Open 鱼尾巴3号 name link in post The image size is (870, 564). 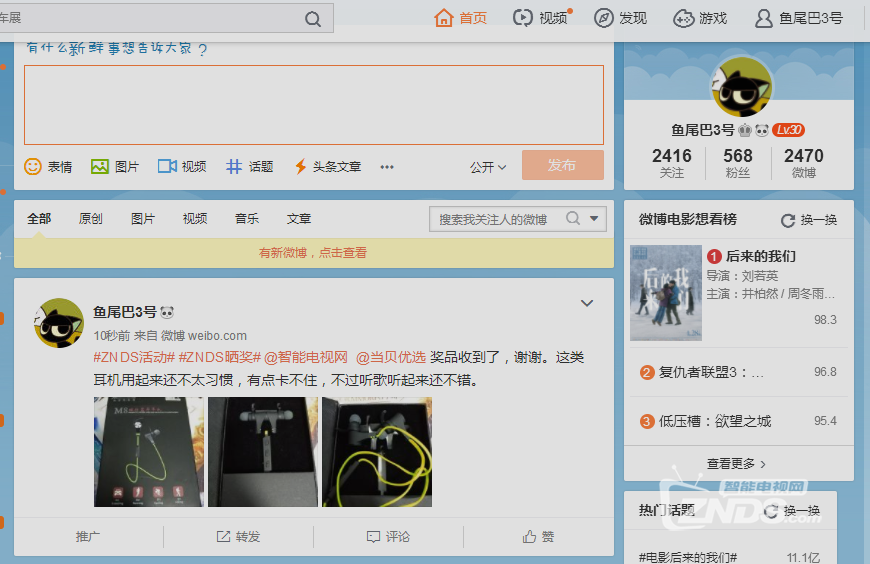125,312
